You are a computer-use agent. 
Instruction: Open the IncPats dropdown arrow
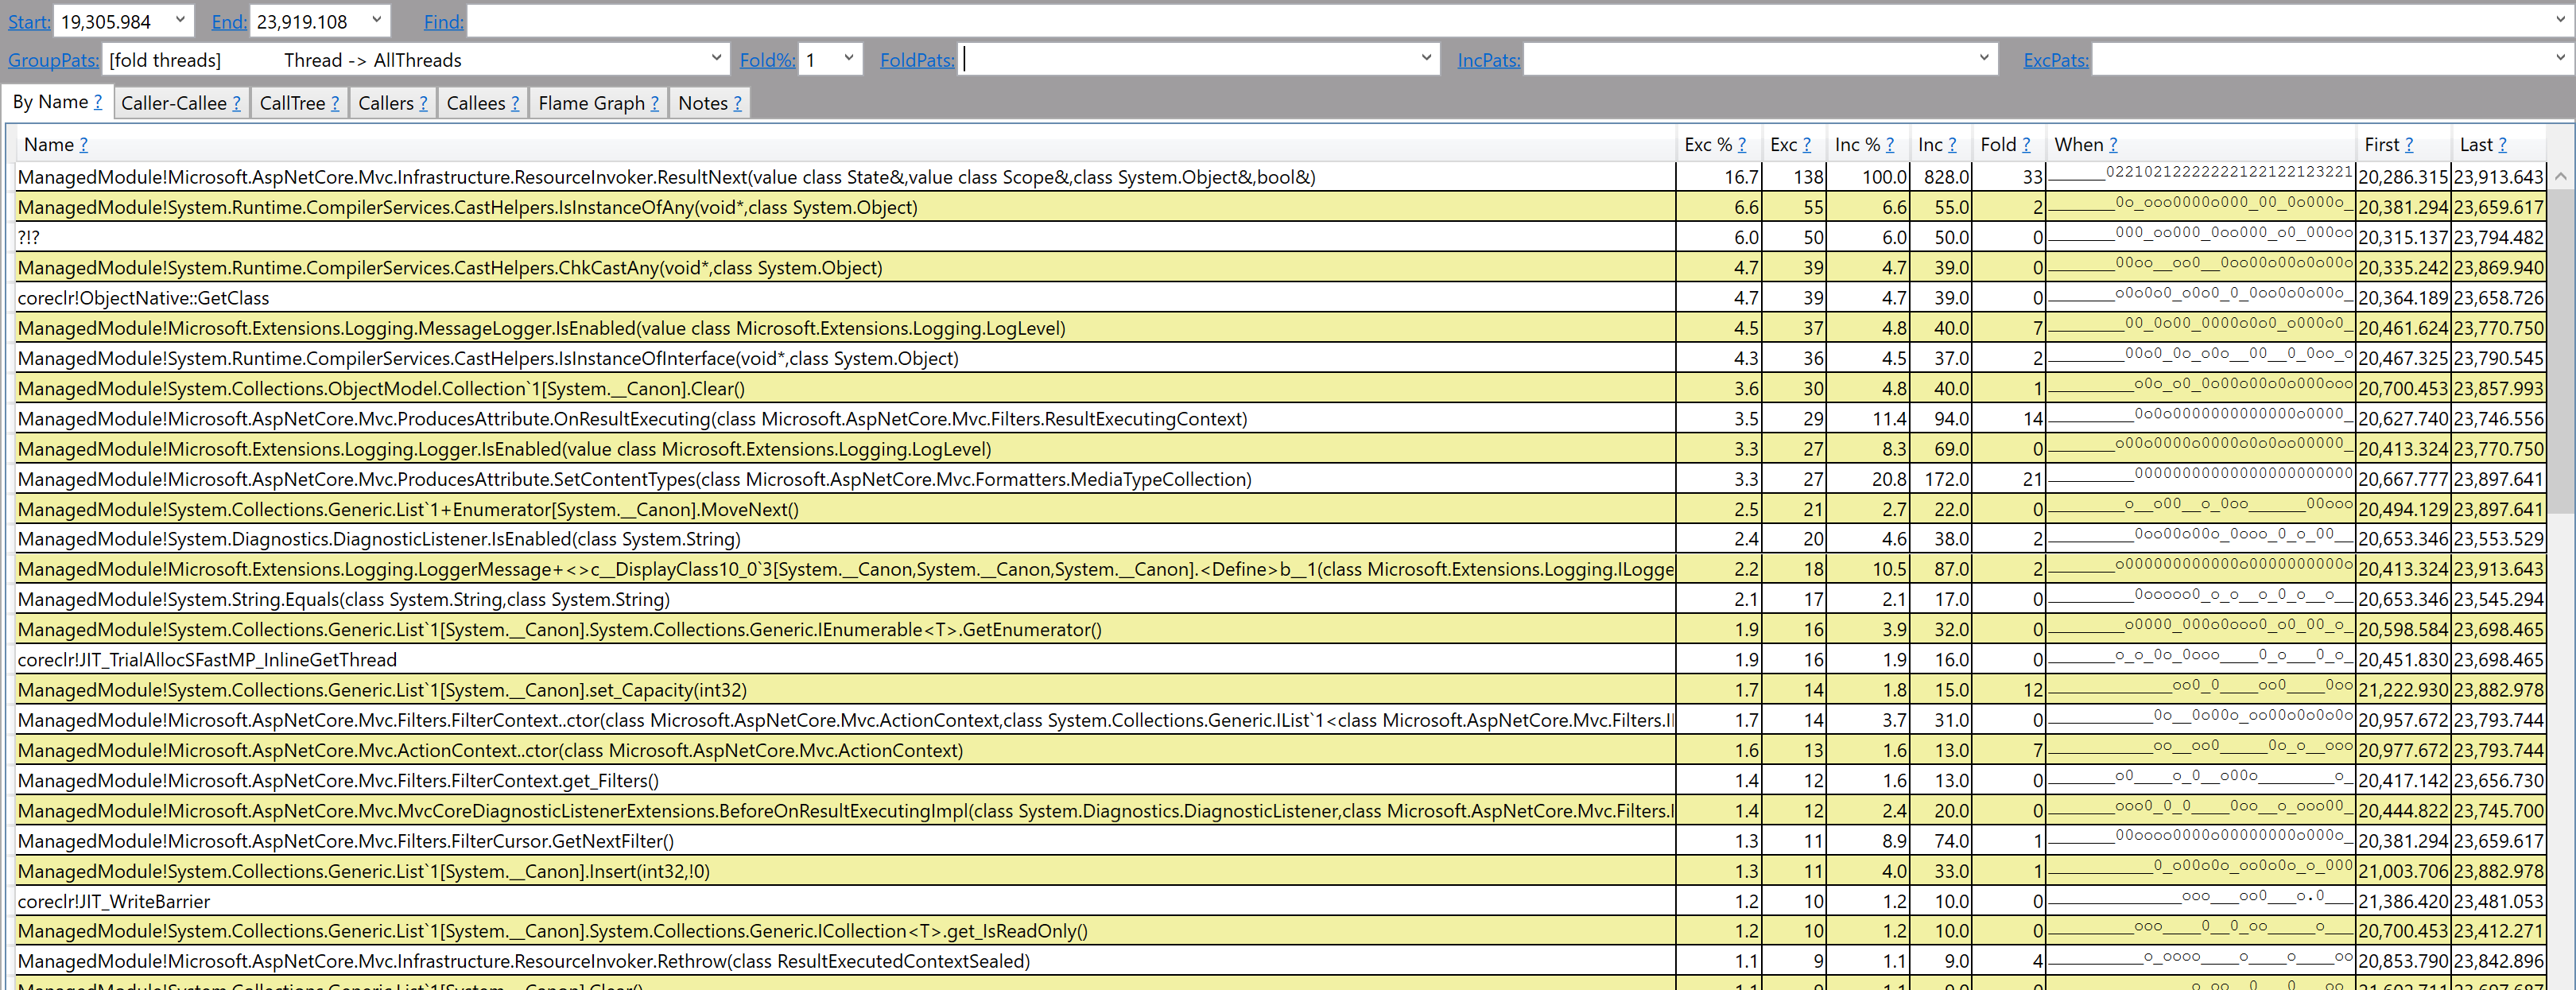click(x=1984, y=59)
